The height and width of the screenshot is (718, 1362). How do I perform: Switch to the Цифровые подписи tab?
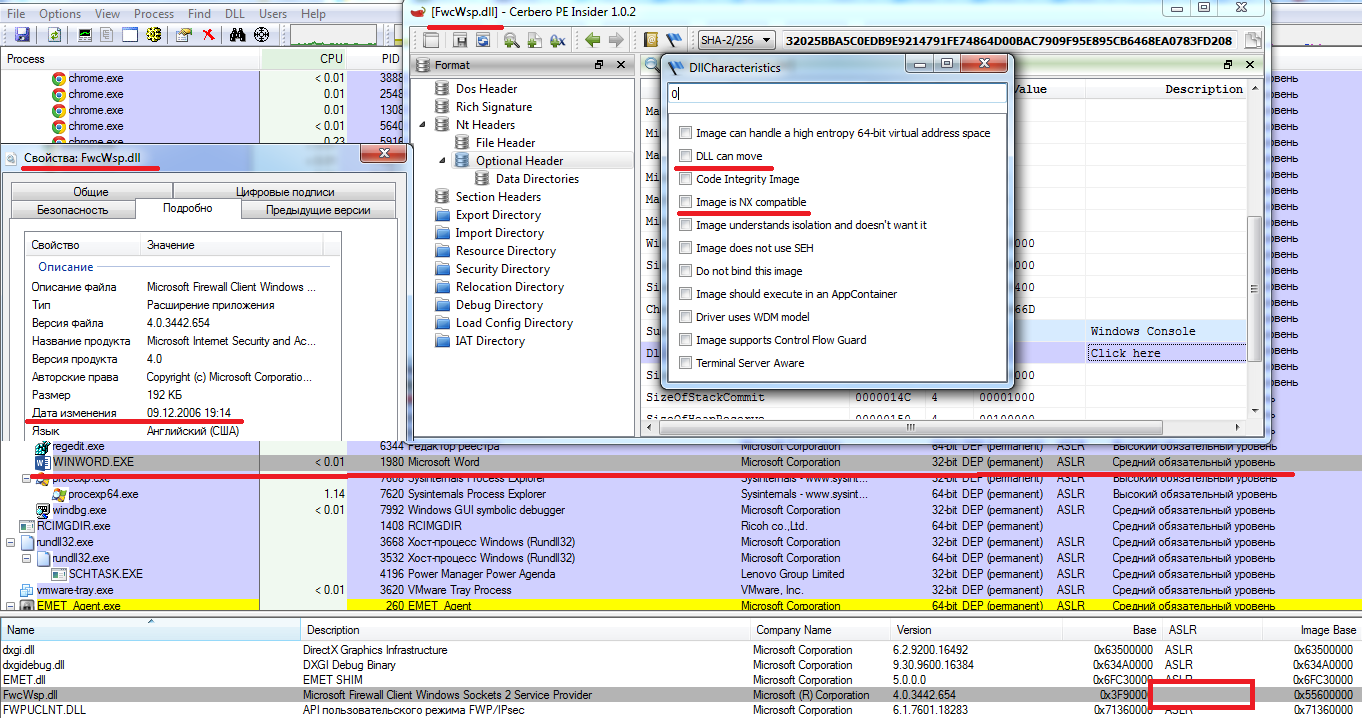[x=285, y=192]
